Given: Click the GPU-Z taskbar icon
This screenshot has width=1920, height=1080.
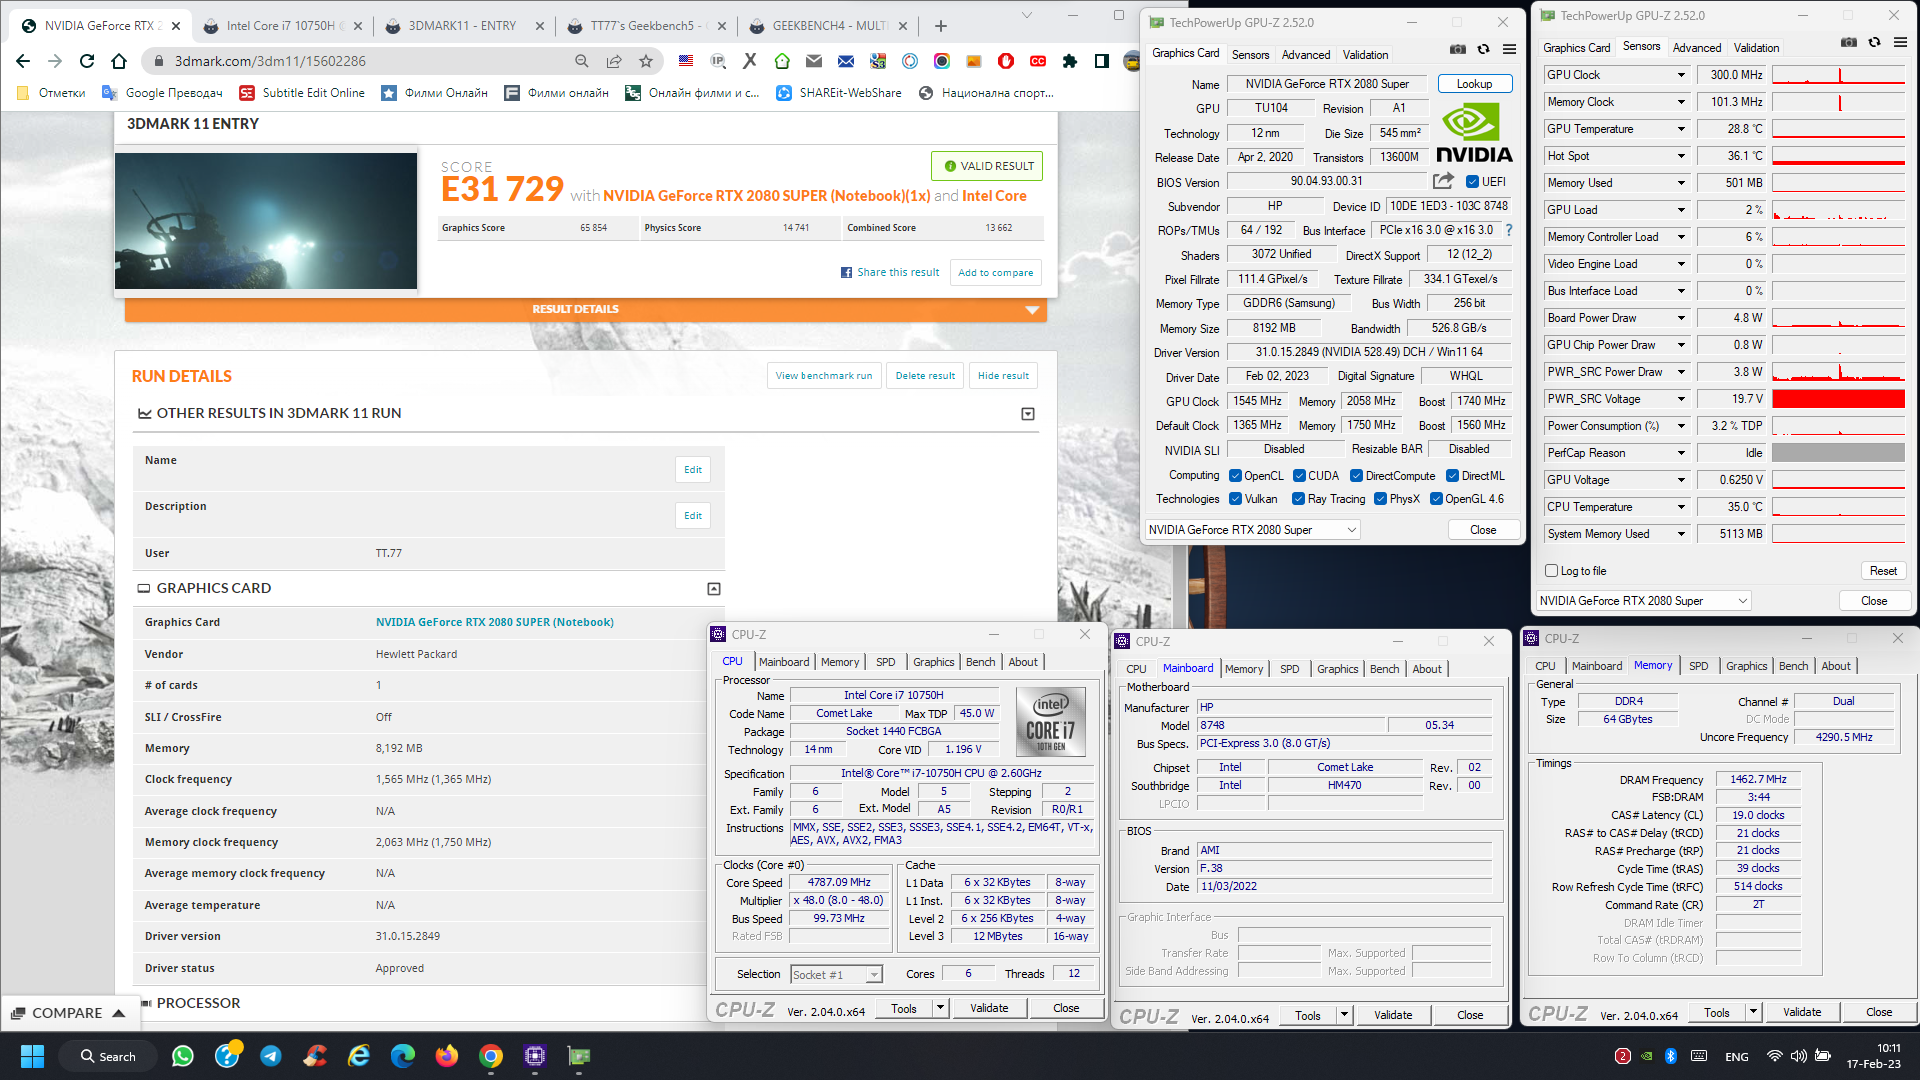Looking at the screenshot, I should click(579, 1056).
